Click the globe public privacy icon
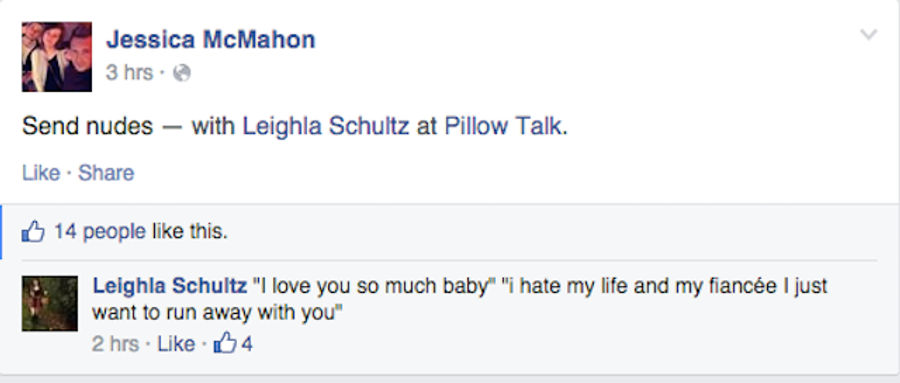The image size is (900, 383). 182,73
